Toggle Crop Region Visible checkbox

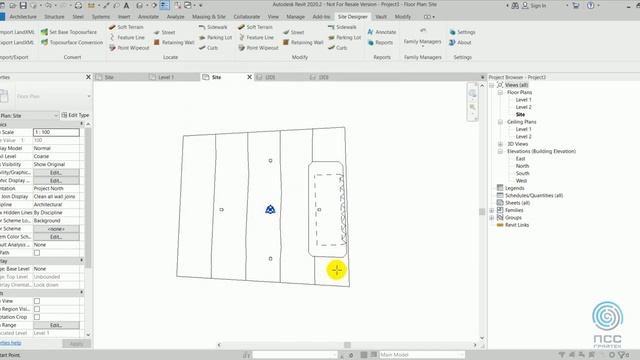[x=37, y=309]
